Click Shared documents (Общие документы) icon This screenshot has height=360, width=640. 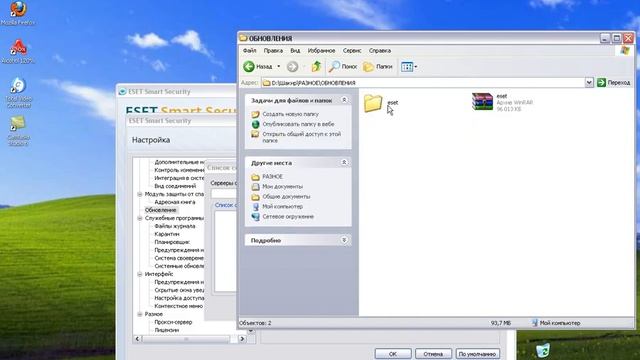256,197
